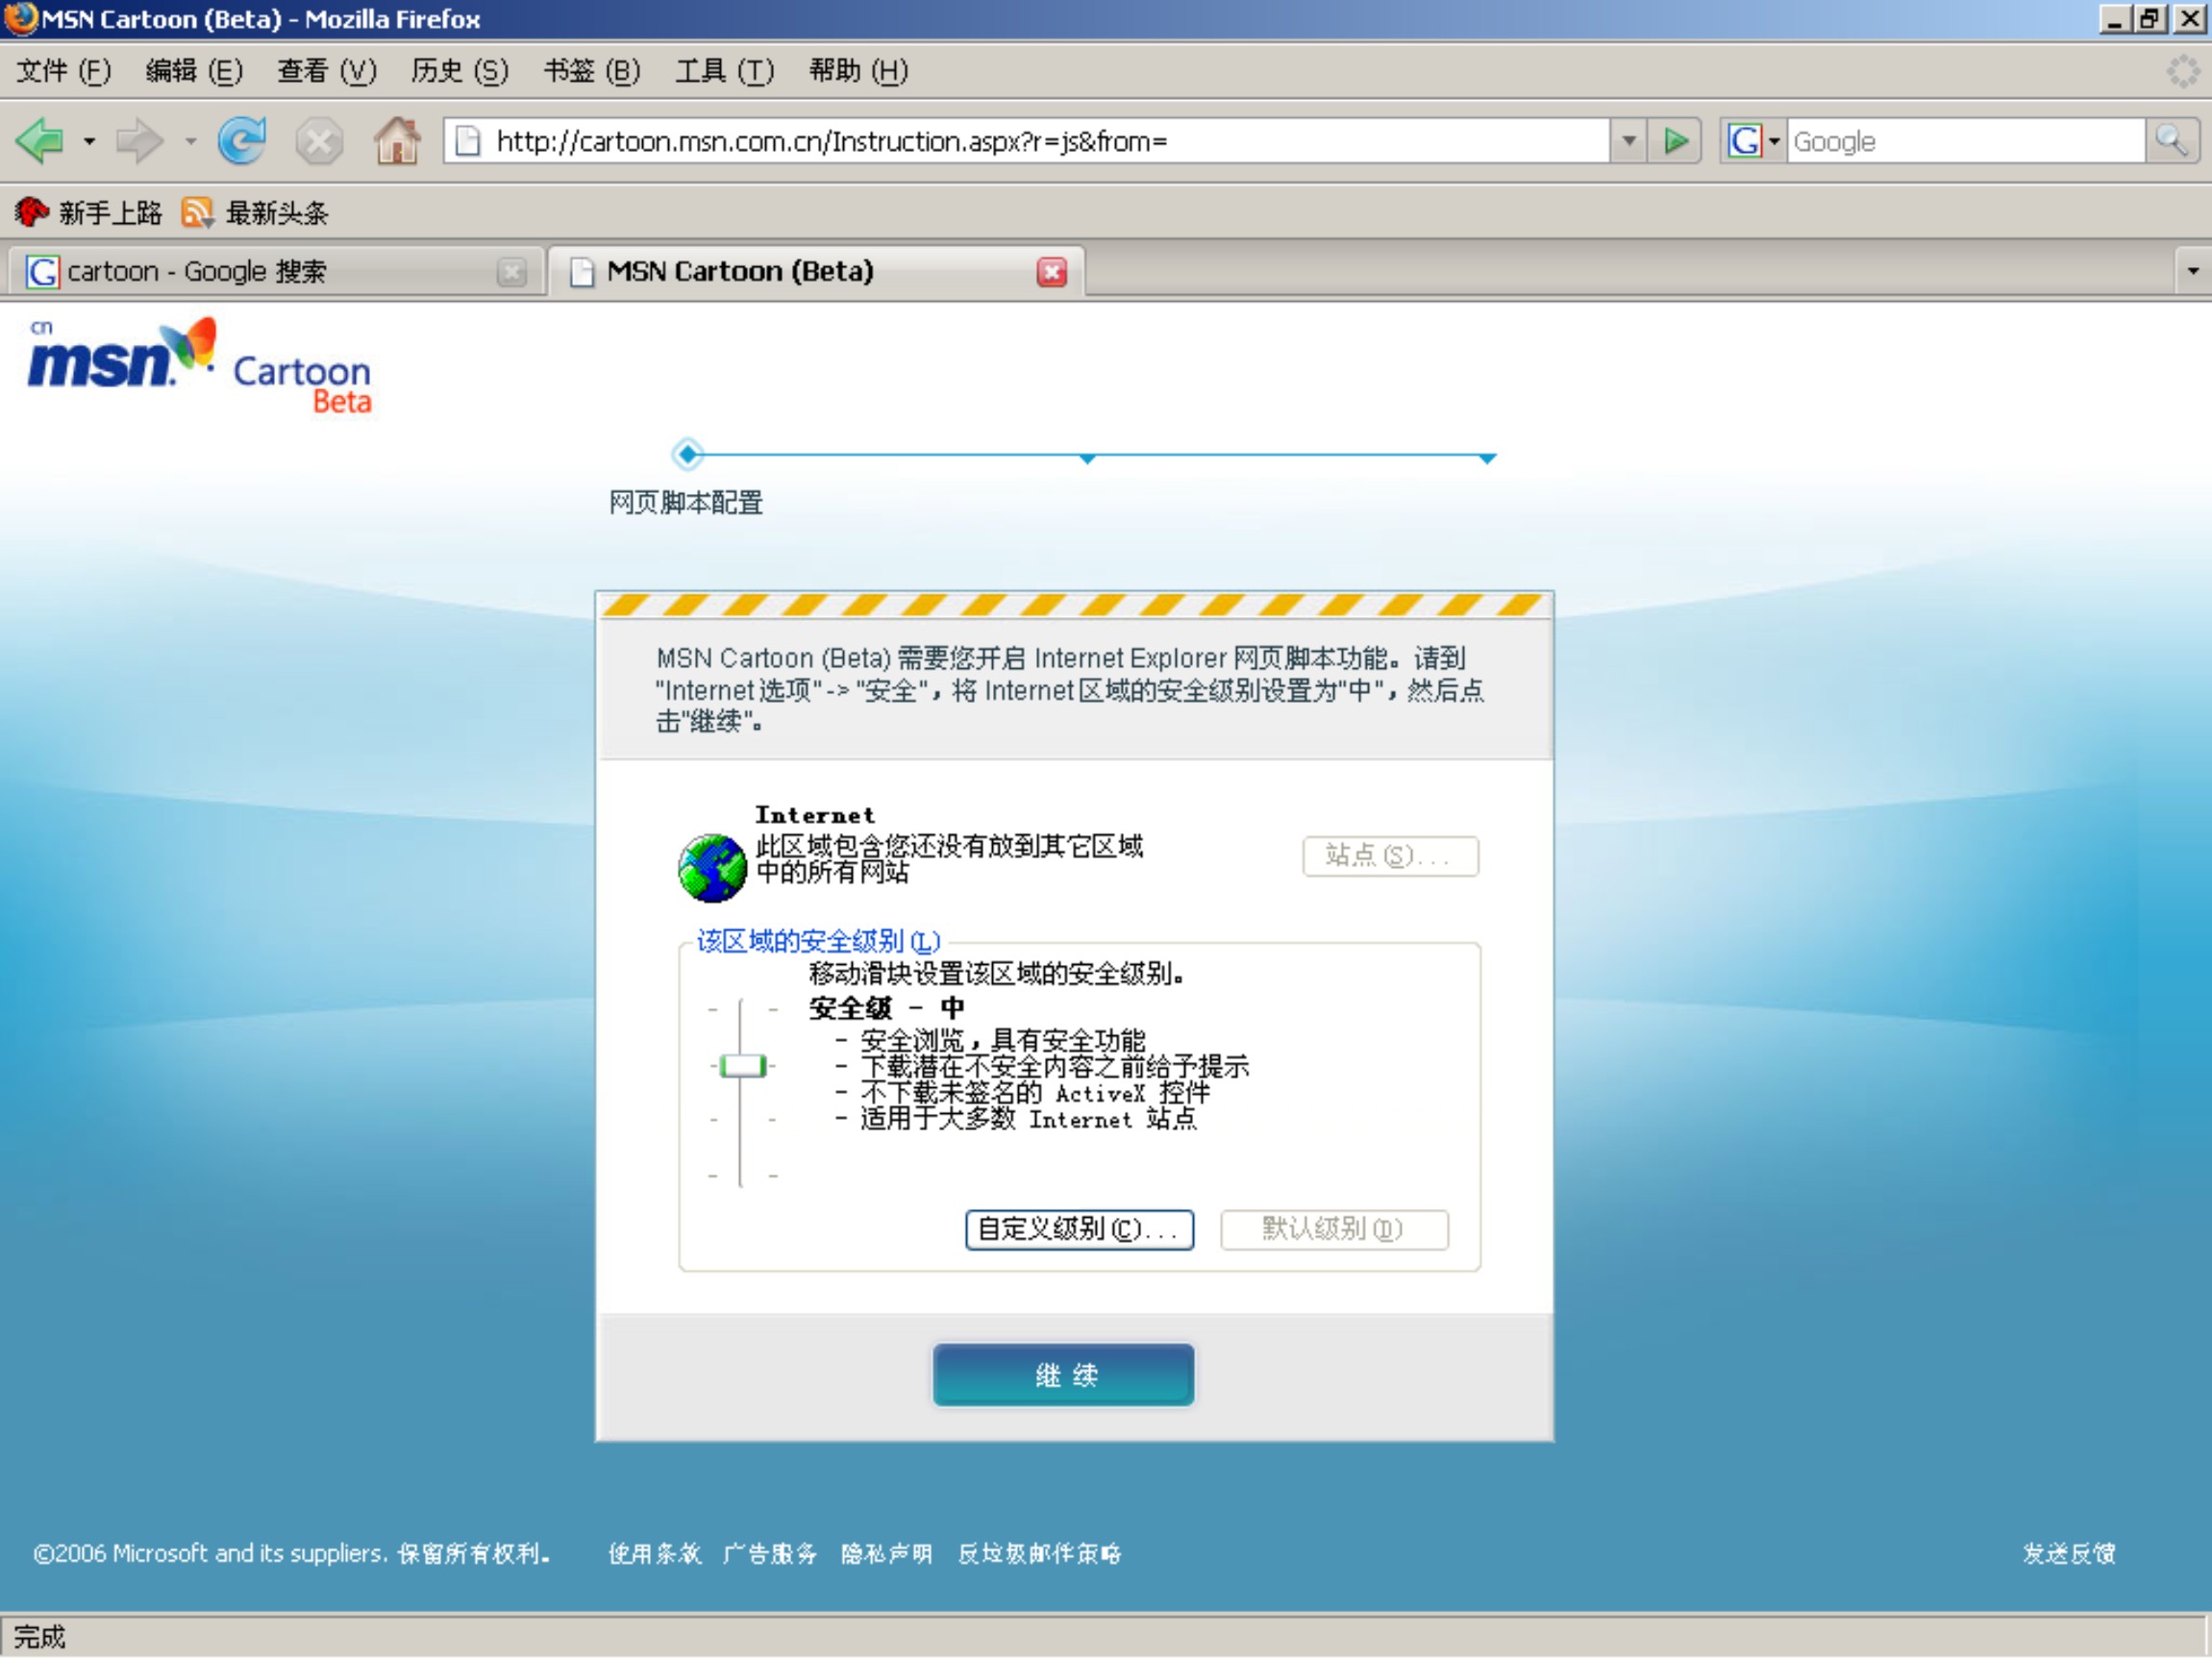Screen dimensions: 2212x1659
Task: Click the search magnifier icon
Action: point(2170,141)
